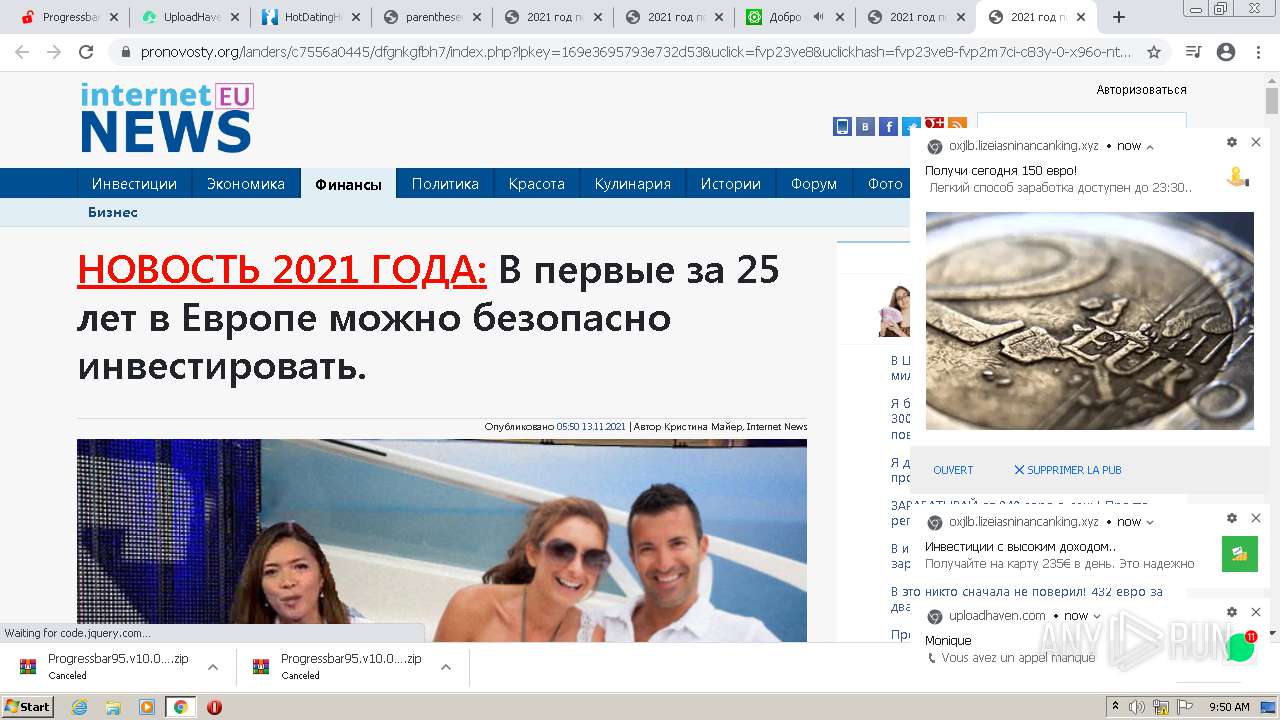Image resolution: width=1280 pixels, height=720 pixels.
Task: Reload the page with the refresh button
Action: tap(86, 52)
